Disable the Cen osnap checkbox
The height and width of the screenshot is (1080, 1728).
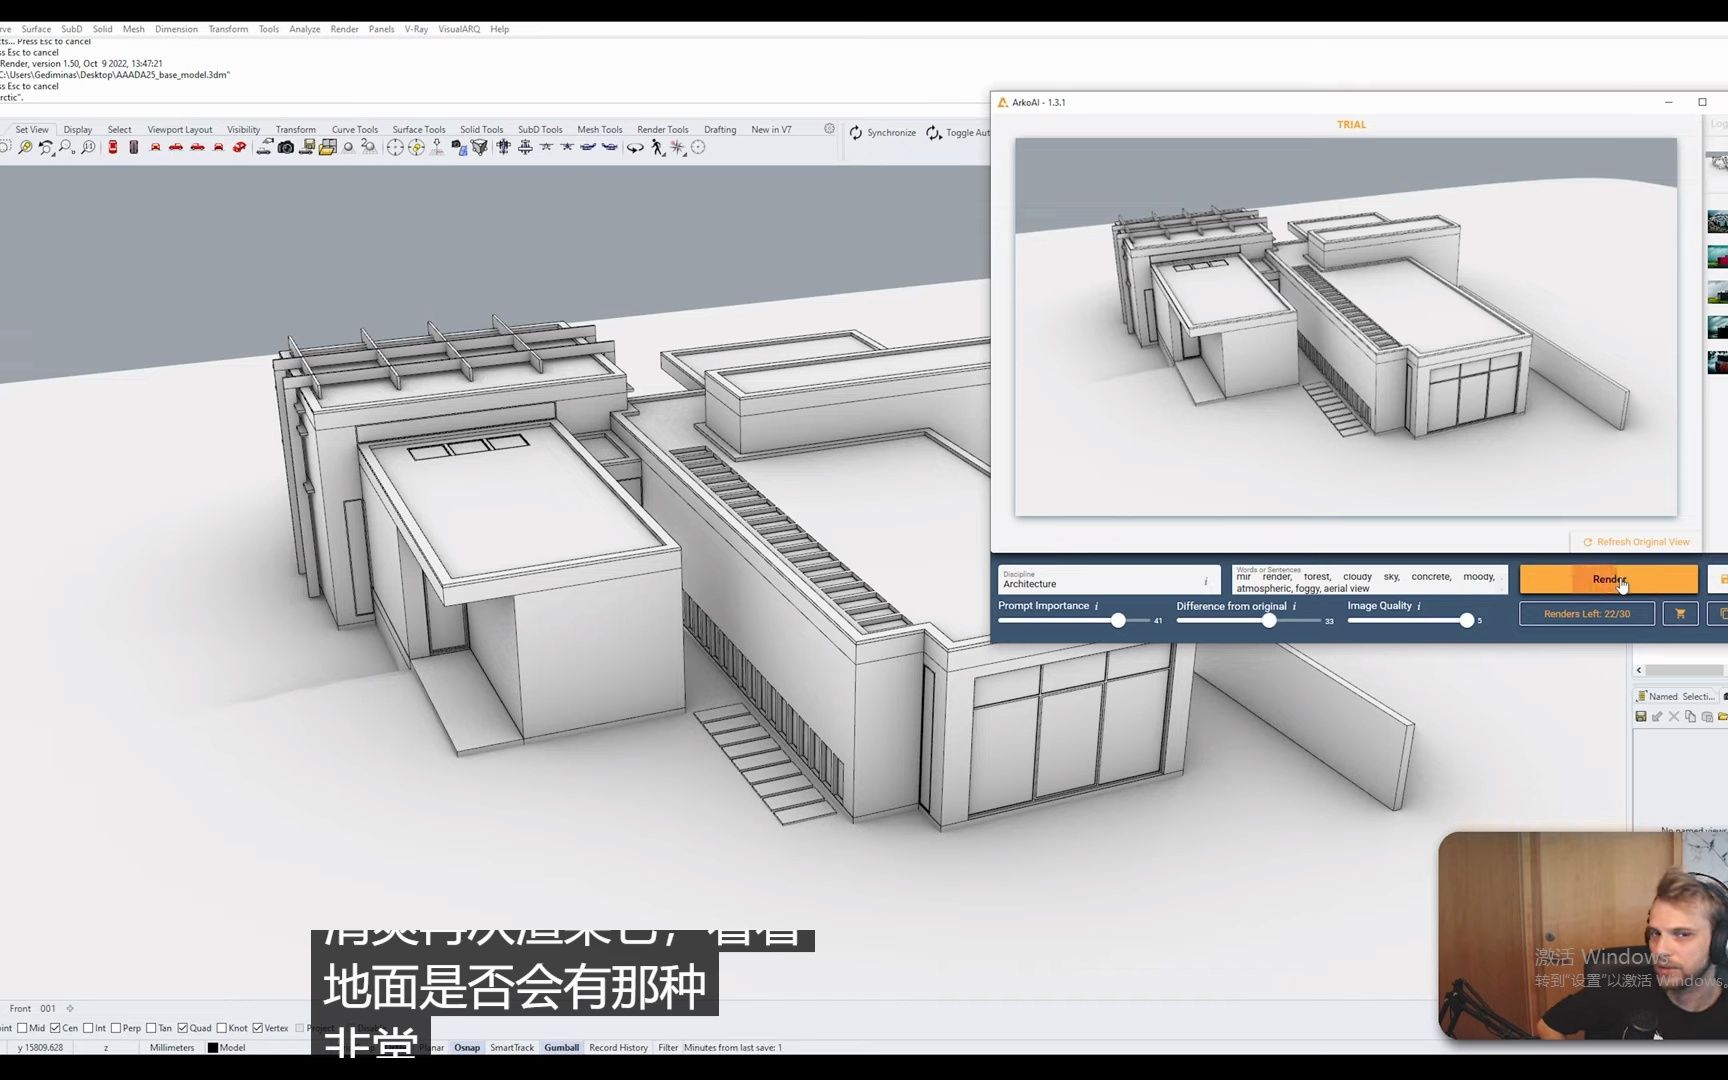click(55, 1028)
